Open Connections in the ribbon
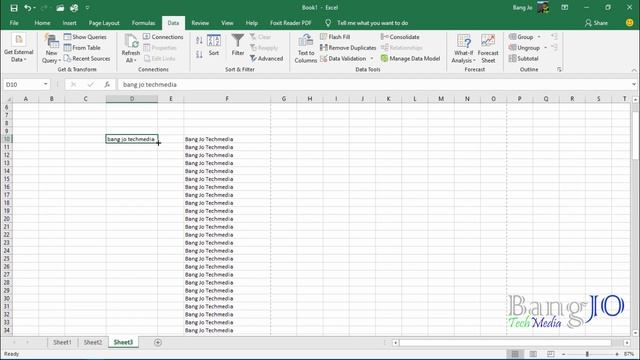Image resolution: width=640 pixels, height=360 pixels. click(x=163, y=37)
